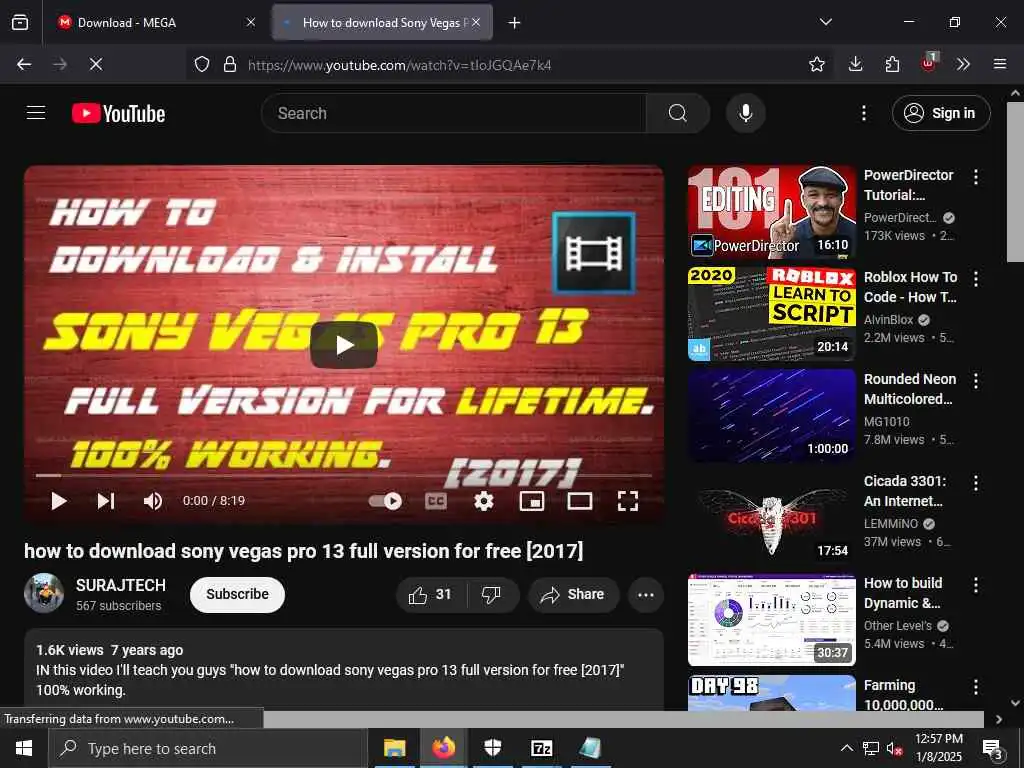Open Windows Security shield on the taskbar
This screenshot has width=1024, height=768.
[492, 748]
